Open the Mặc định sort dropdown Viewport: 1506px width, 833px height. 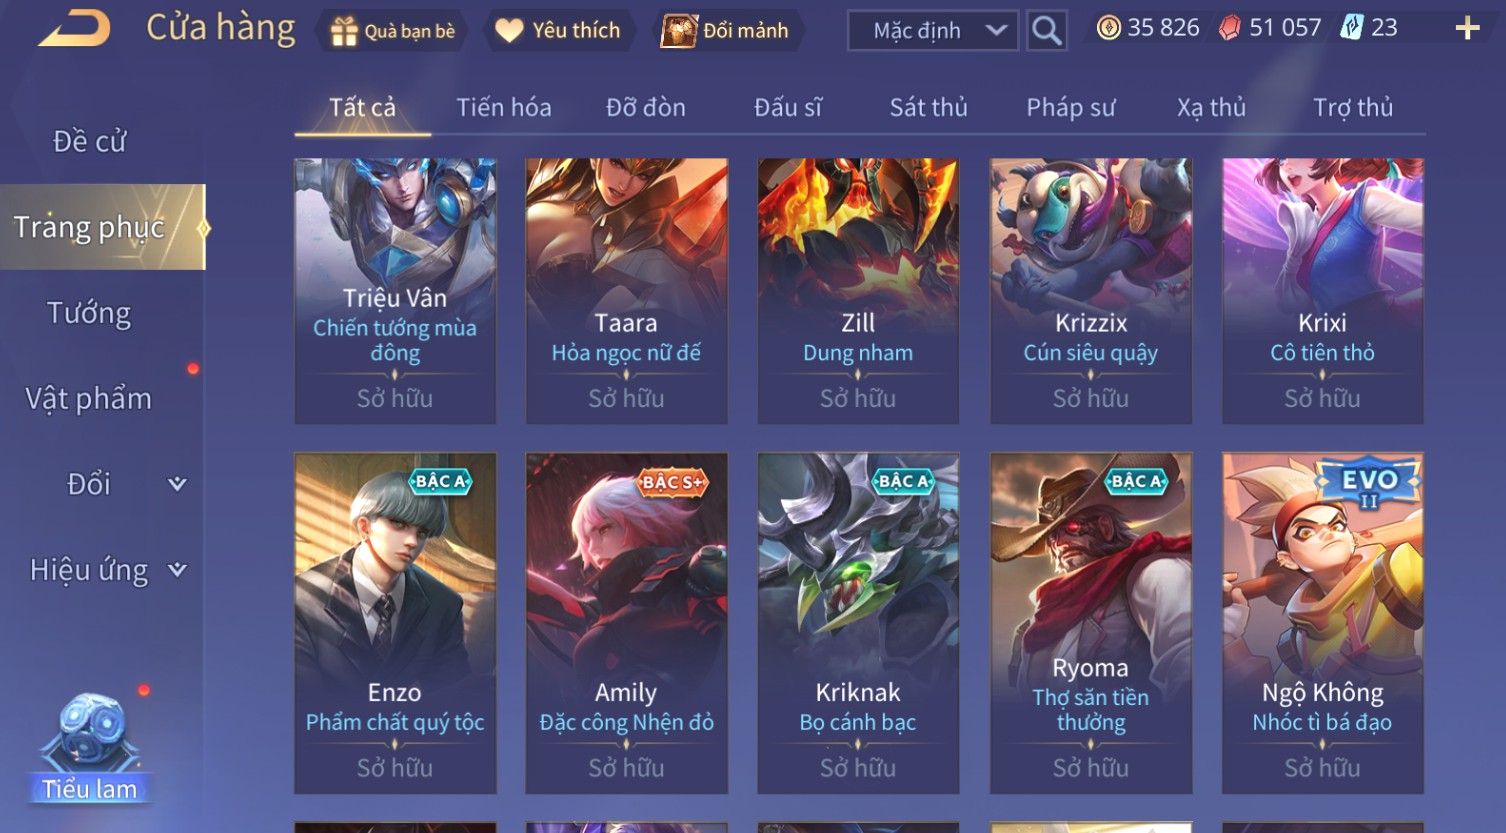click(932, 31)
